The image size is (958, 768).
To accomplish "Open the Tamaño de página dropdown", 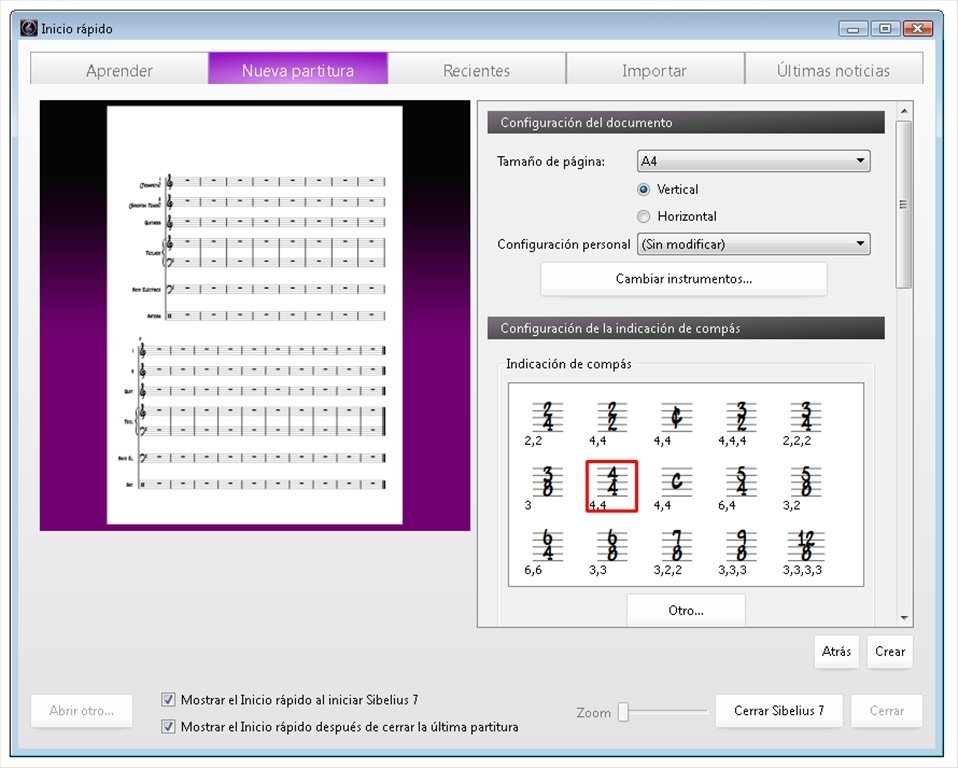I will [x=753, y=161].
